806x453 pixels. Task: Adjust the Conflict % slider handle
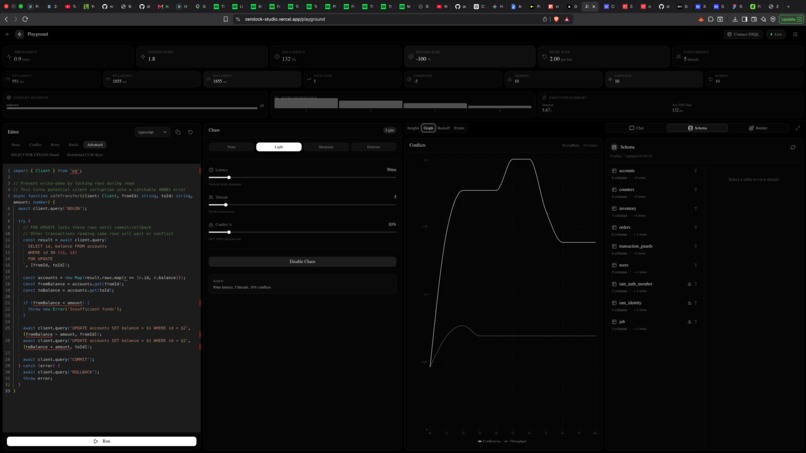coord(229,232)
